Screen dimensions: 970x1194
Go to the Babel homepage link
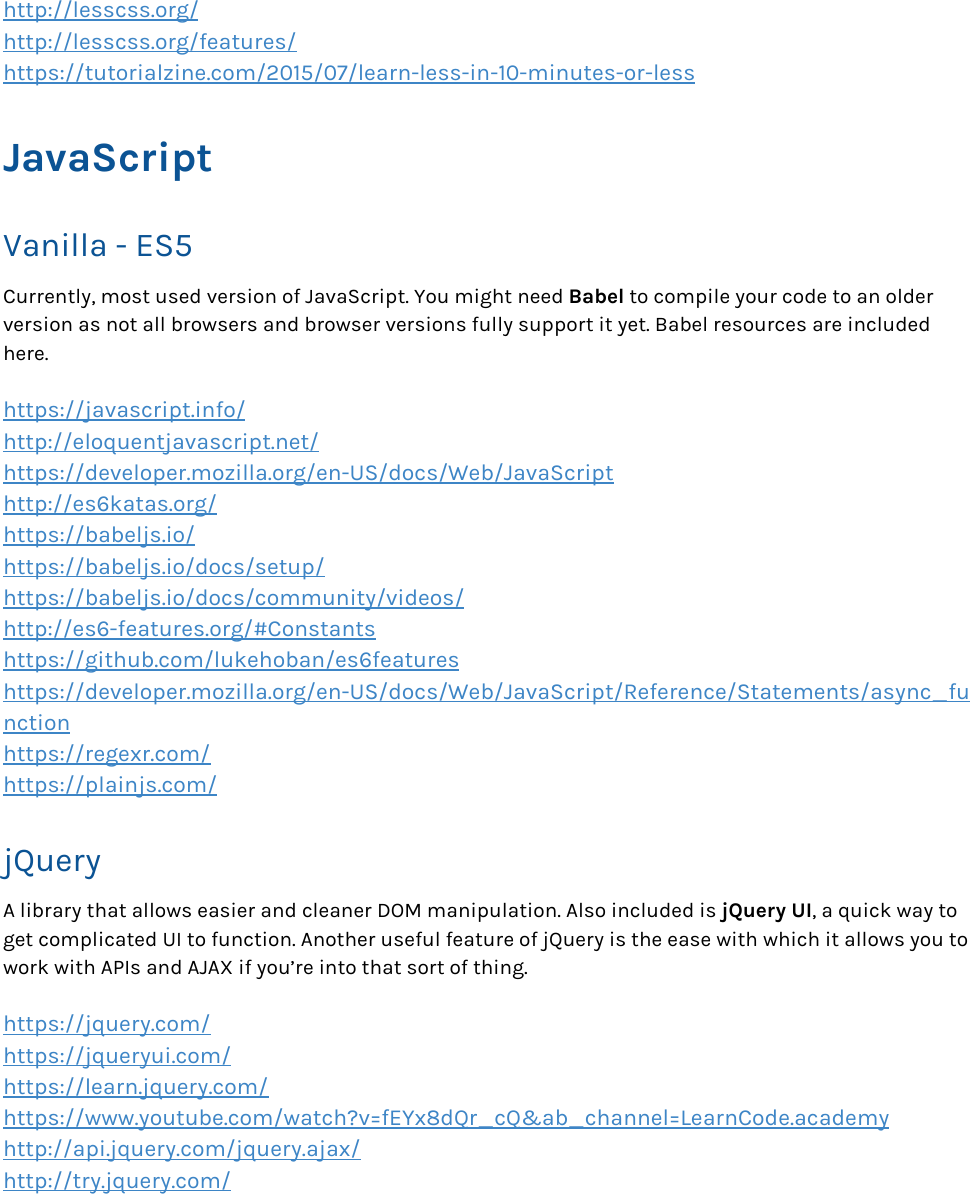point(99,535)
